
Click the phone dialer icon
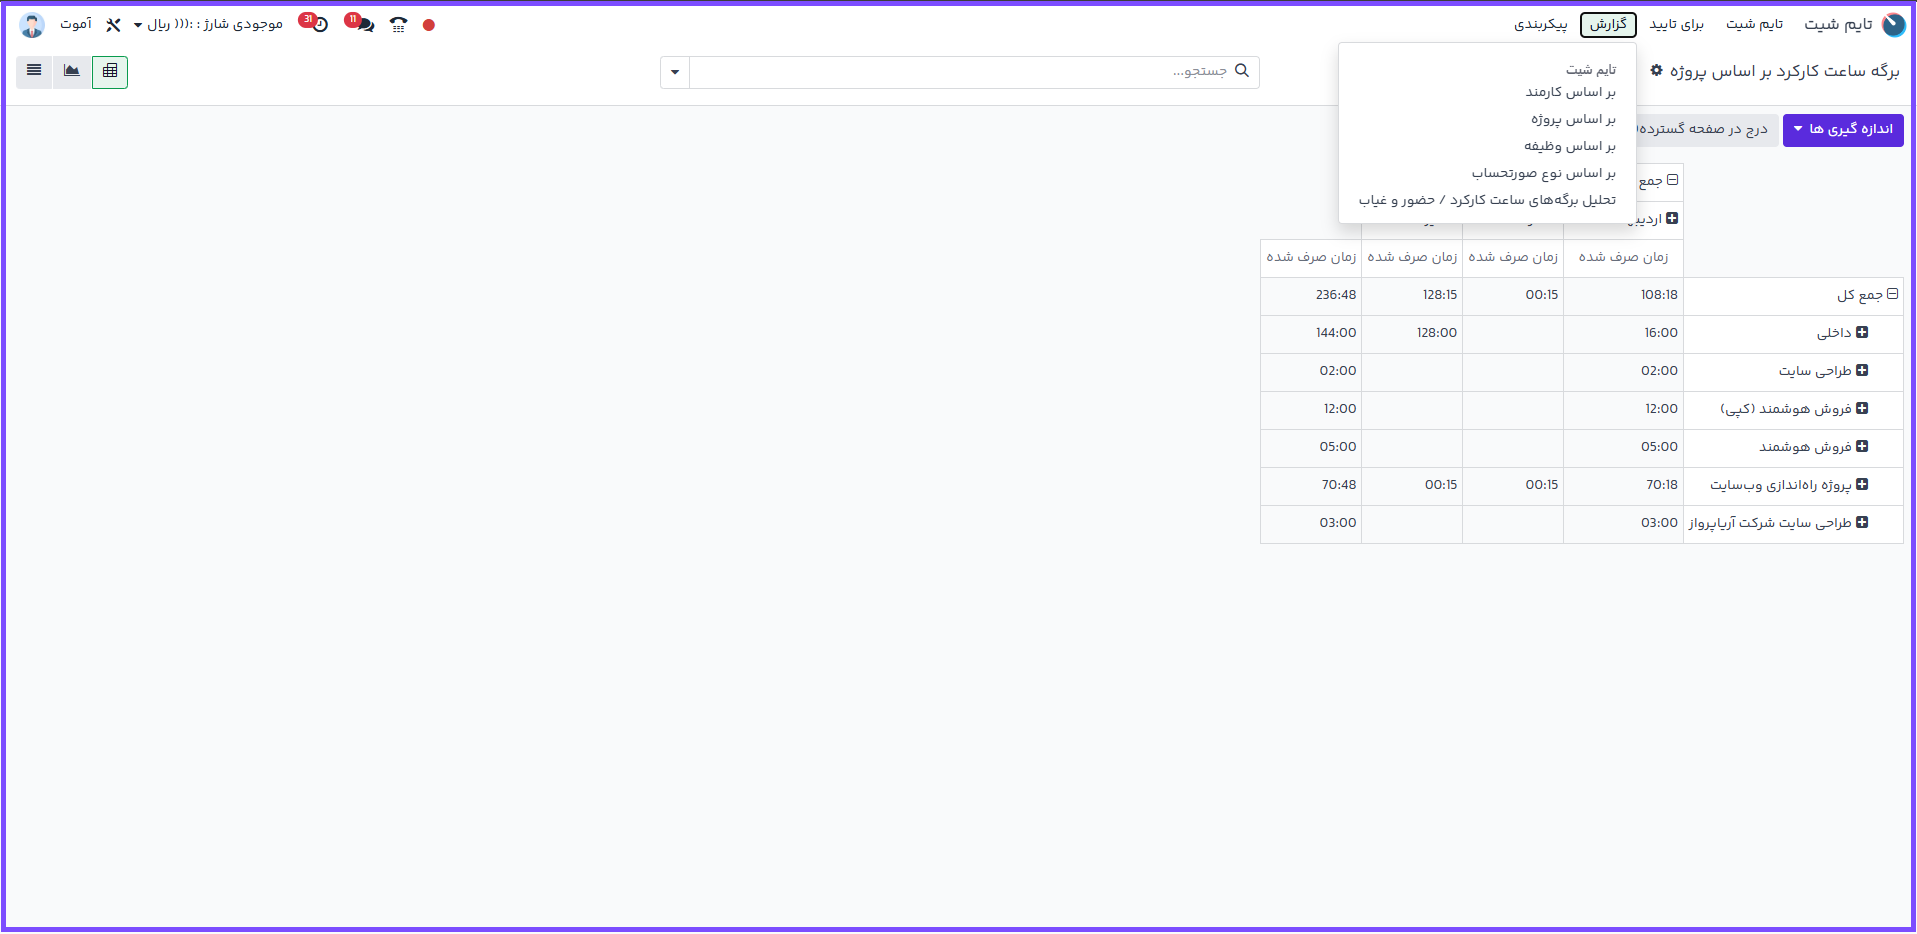[399, 25]
